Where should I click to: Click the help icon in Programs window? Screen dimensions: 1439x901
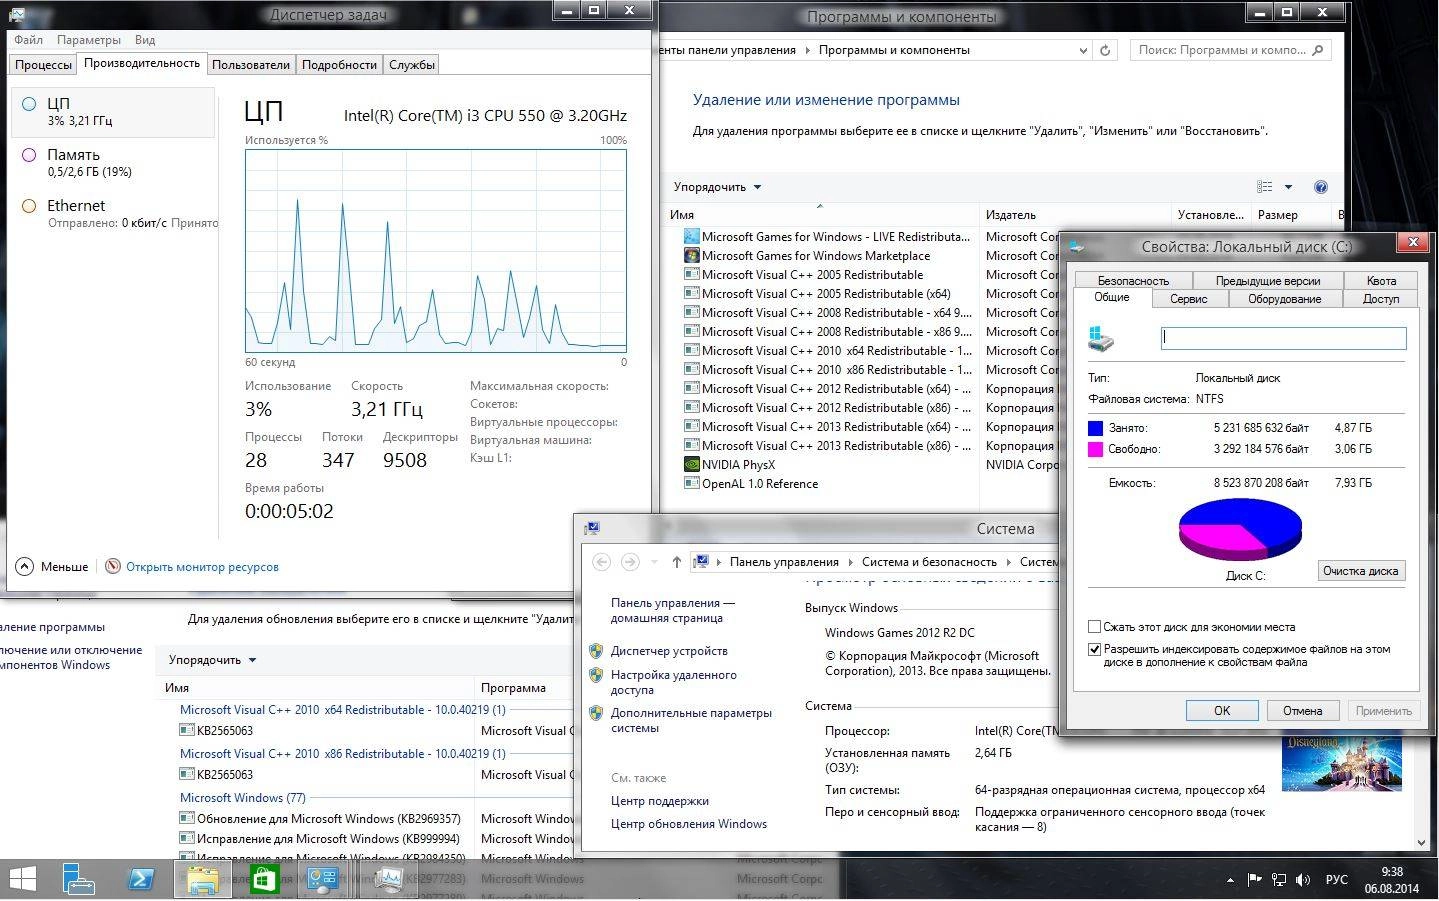point(1320,187)
